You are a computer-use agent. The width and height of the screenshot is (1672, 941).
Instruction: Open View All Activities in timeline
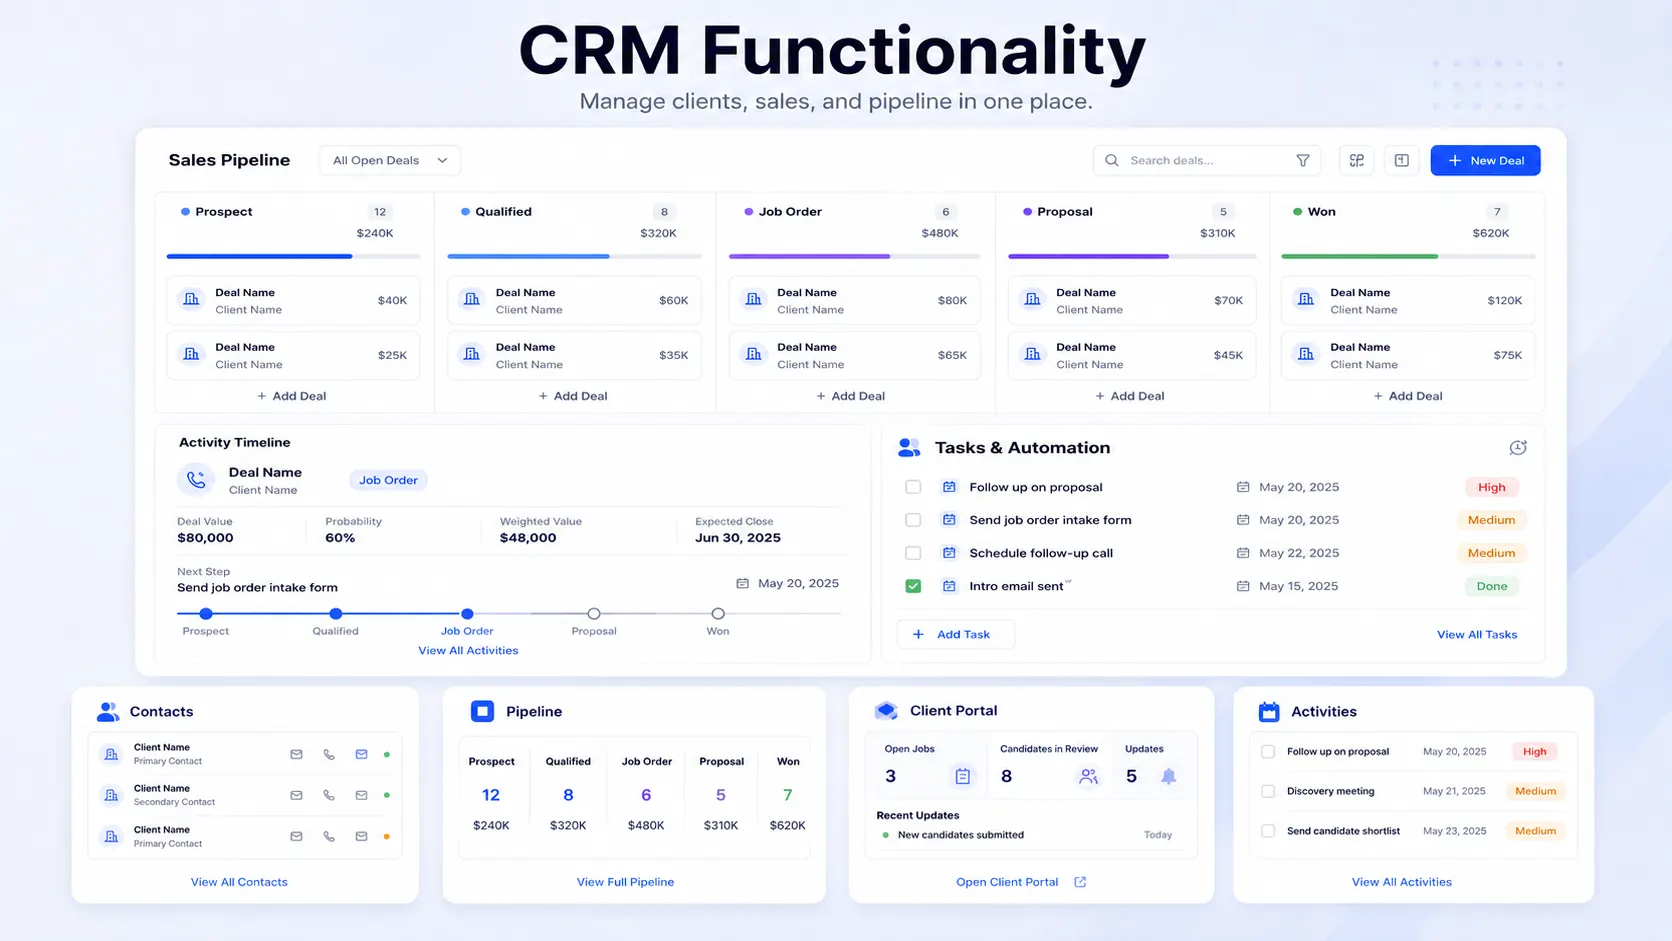point(468,651)
